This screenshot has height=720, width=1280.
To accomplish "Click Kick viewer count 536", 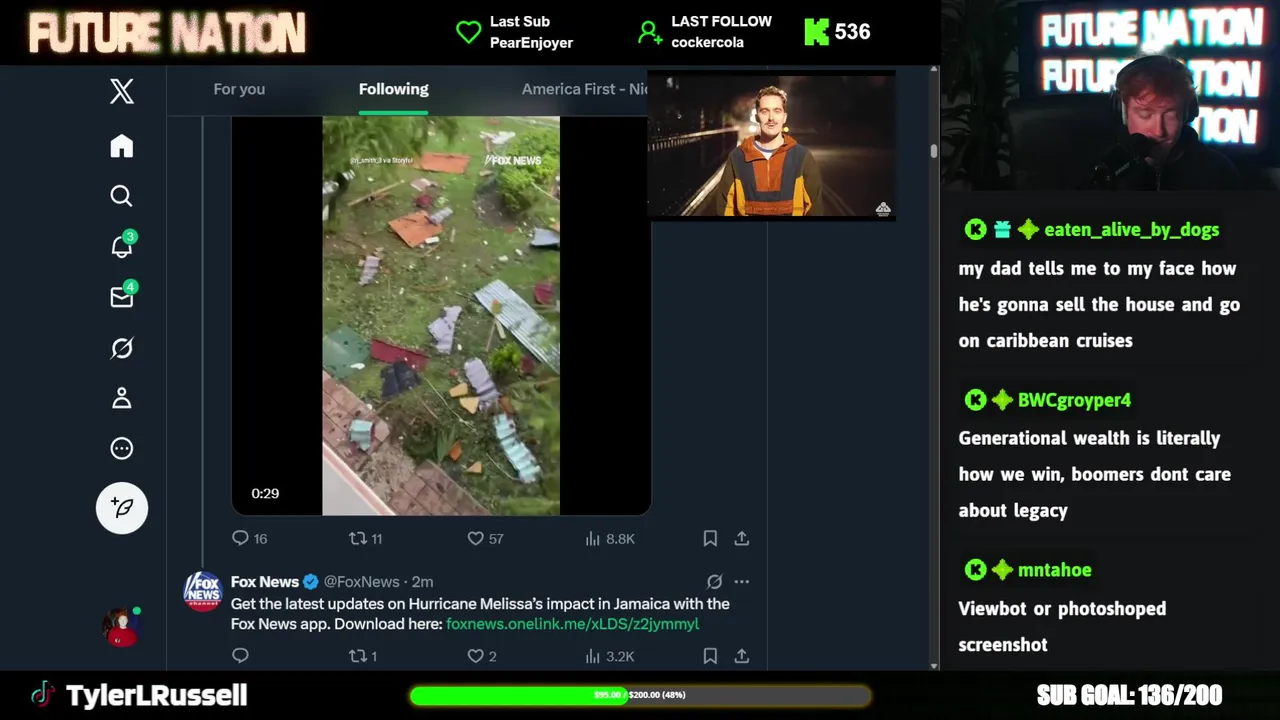I will (x=838, y=32).
